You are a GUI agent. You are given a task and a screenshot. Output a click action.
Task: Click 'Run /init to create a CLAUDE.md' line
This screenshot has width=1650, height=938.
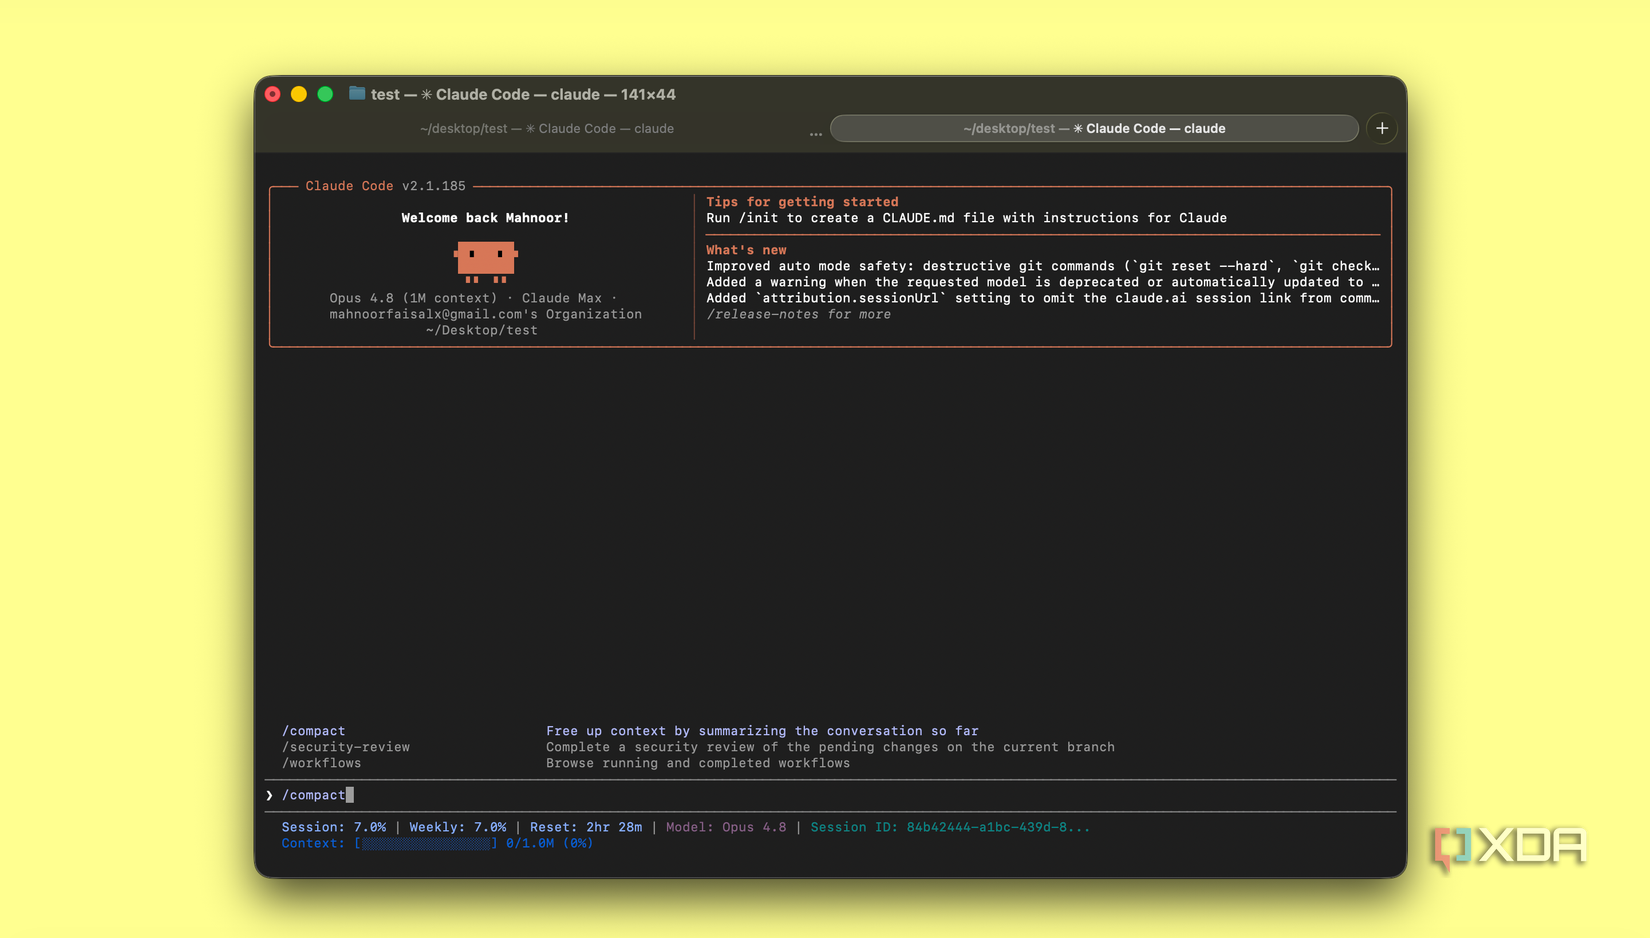[x=966, y=218]
